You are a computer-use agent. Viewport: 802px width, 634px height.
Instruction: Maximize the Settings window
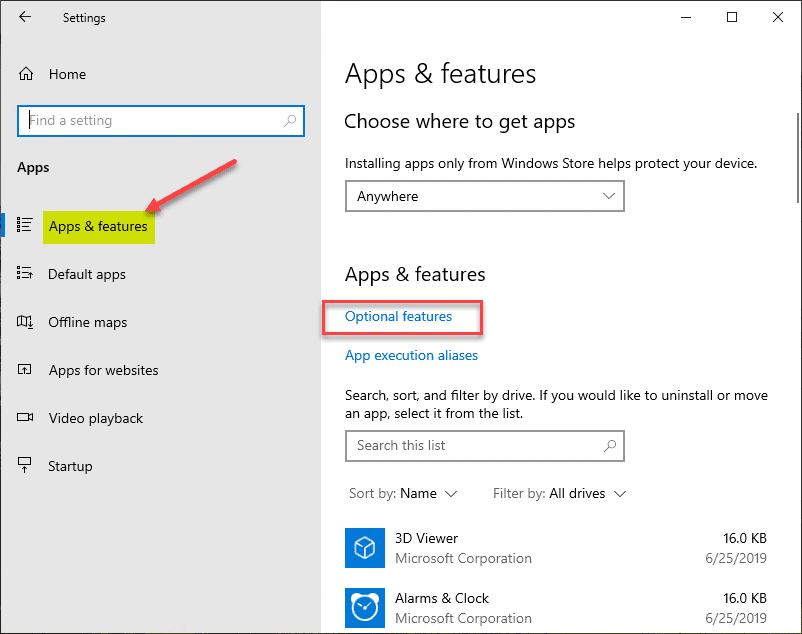[x=732, y=17]
